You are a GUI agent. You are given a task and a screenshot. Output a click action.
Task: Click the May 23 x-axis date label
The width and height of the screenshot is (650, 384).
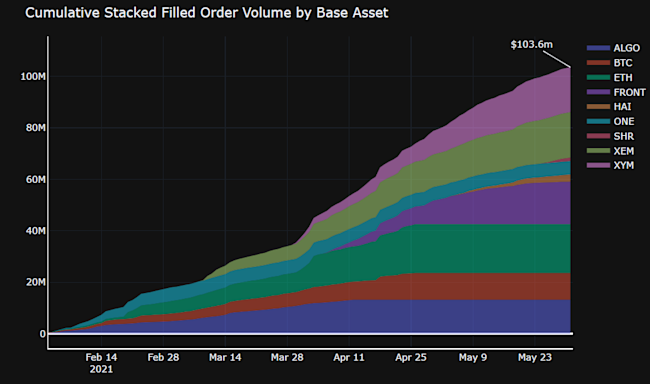pyautogui.click(x=535, y=357)
